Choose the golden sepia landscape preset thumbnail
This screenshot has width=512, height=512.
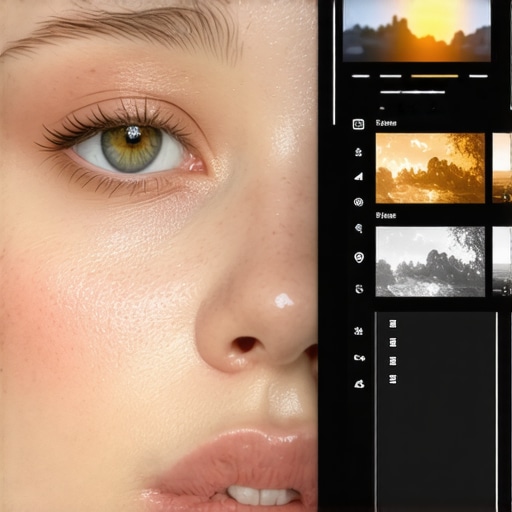pyautogui.click(x=430, y=168)
